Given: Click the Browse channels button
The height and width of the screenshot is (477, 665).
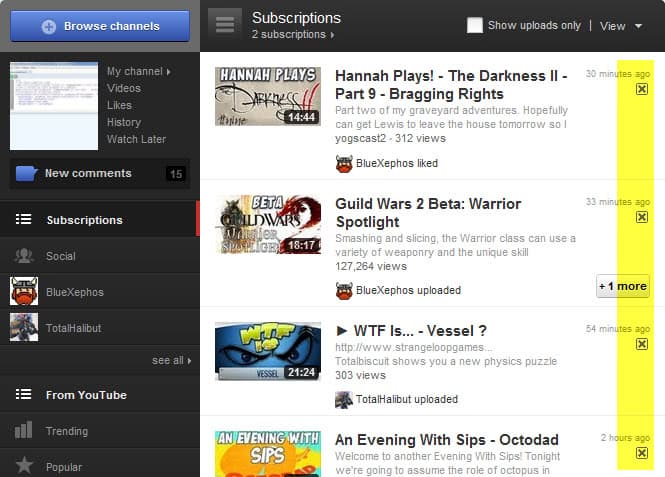Looking at the screenshot, I should 100,26.
